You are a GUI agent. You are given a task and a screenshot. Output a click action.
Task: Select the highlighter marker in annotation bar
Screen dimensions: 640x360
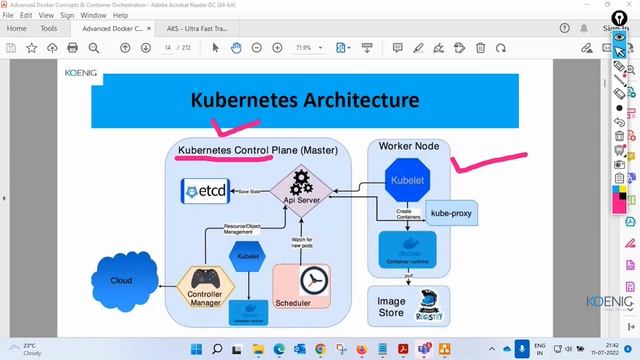(619, 66)
